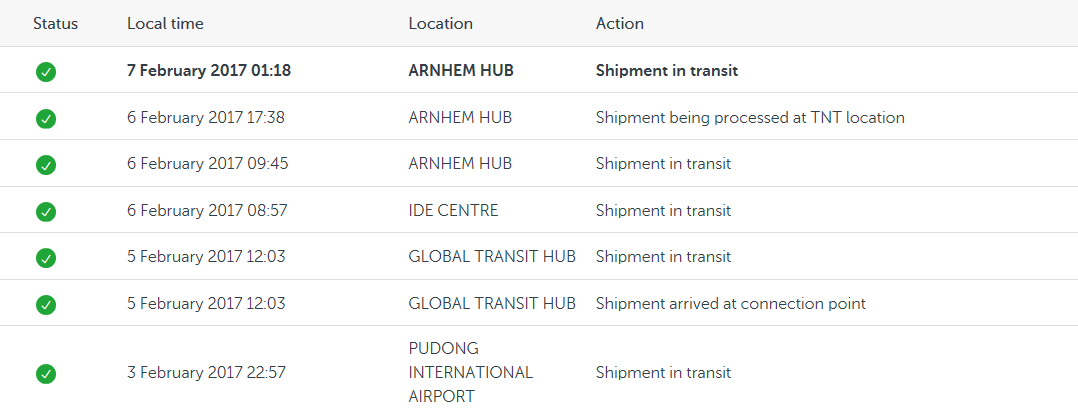Click the checkmark beside Shipment arrived at connection point
This screenshot has width=1078, height=417.
click(x=46, y=304)
